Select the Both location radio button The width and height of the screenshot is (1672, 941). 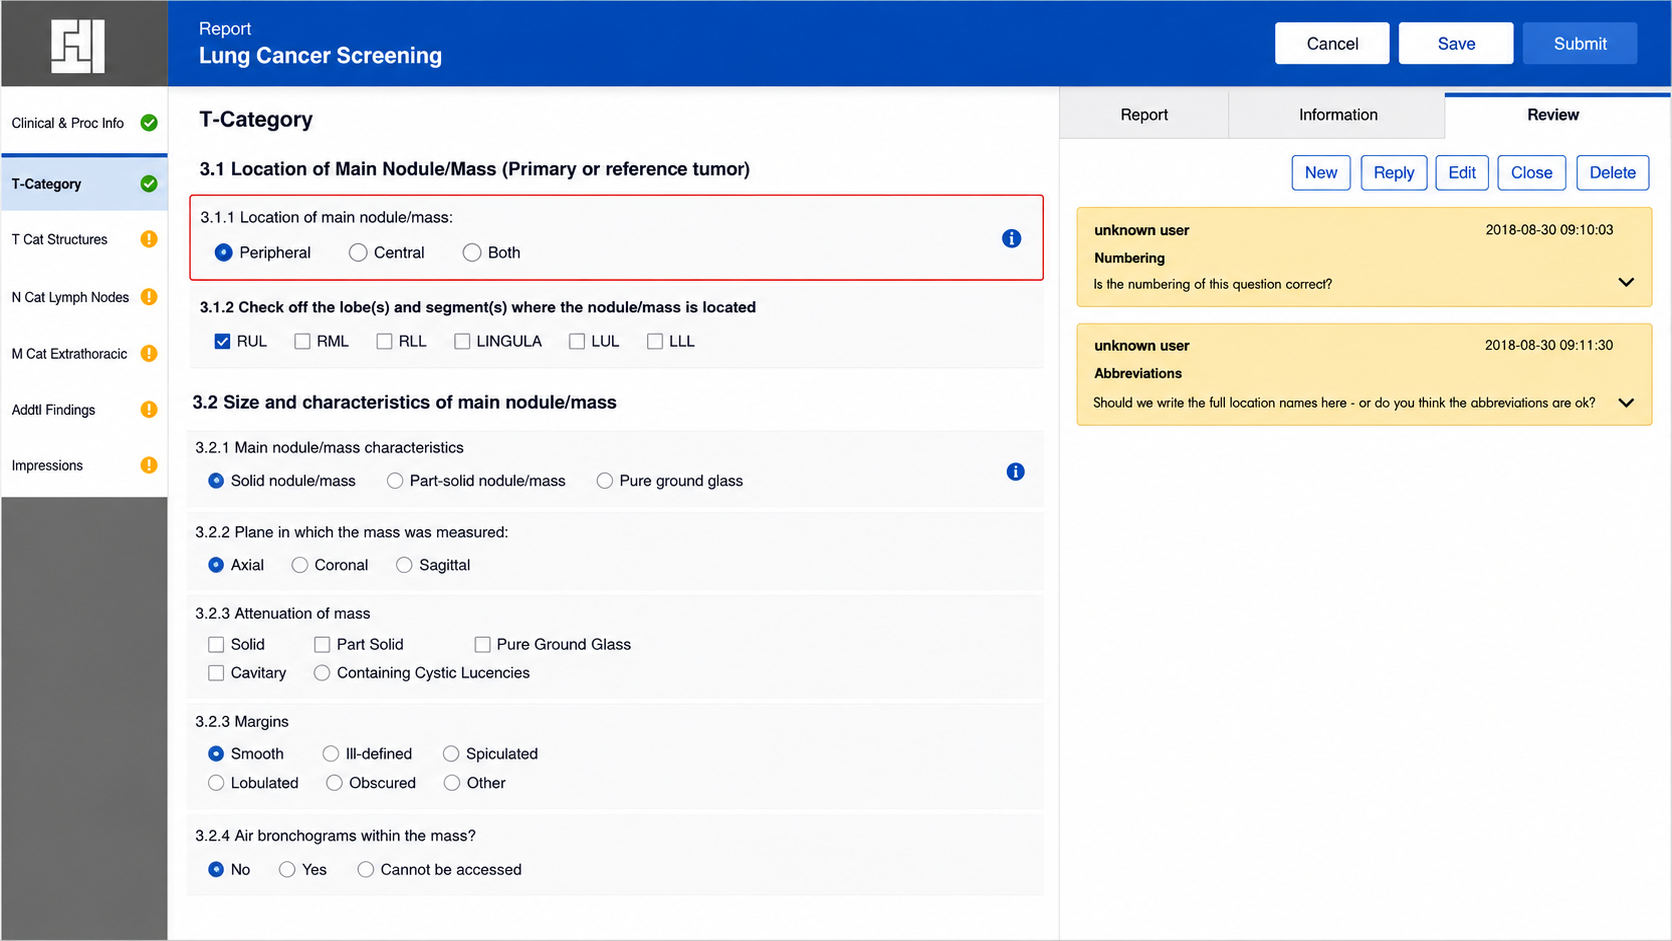pyautogui.click(x=472, y=253)
